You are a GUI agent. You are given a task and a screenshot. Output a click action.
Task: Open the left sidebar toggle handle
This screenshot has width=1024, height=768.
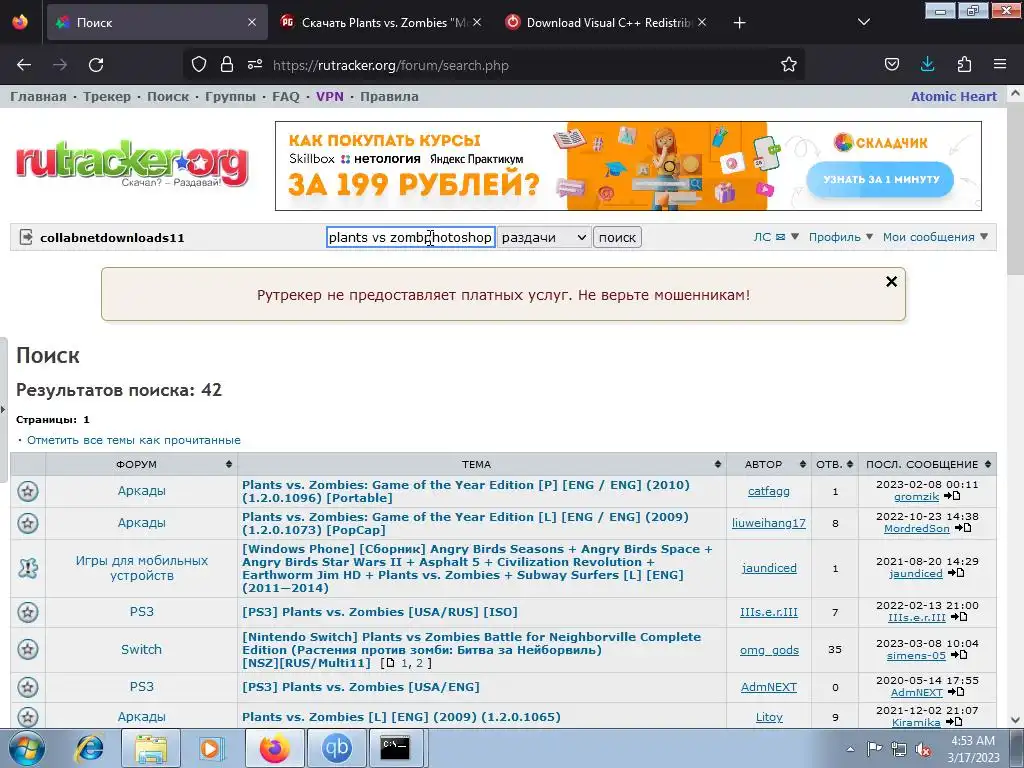[3, 409]
